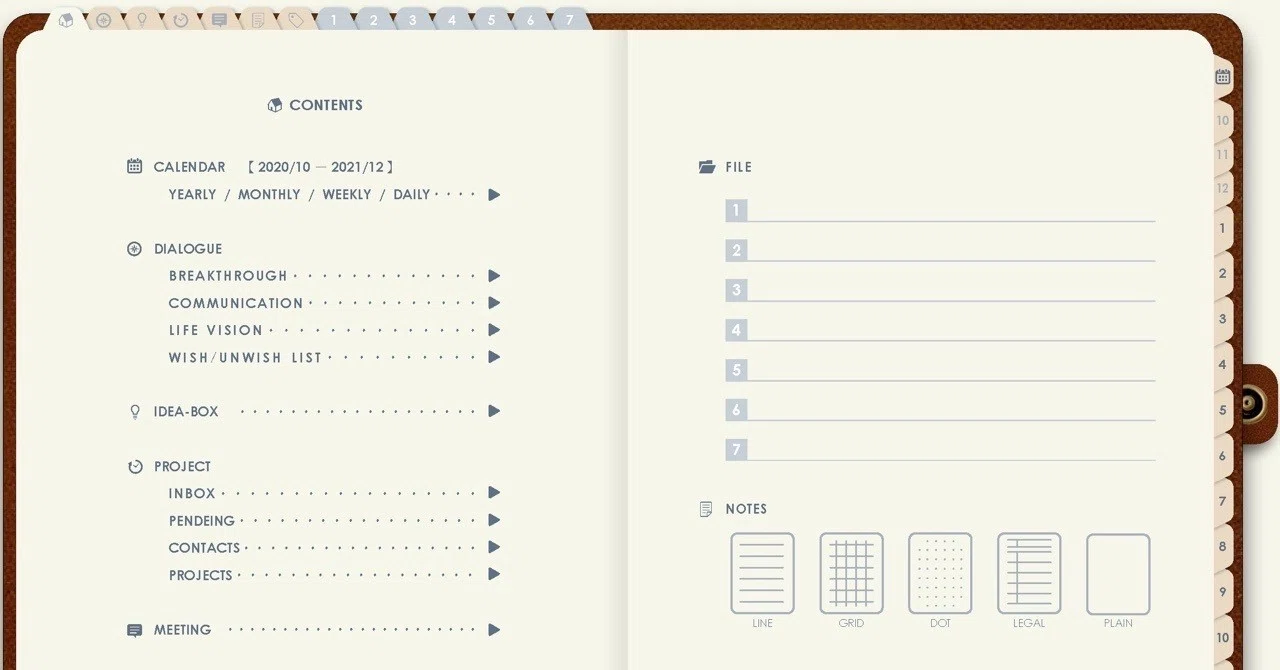Open grey month 12 side tab
Viewport: 1280px width, 670px height.
tap(1223, 188)
